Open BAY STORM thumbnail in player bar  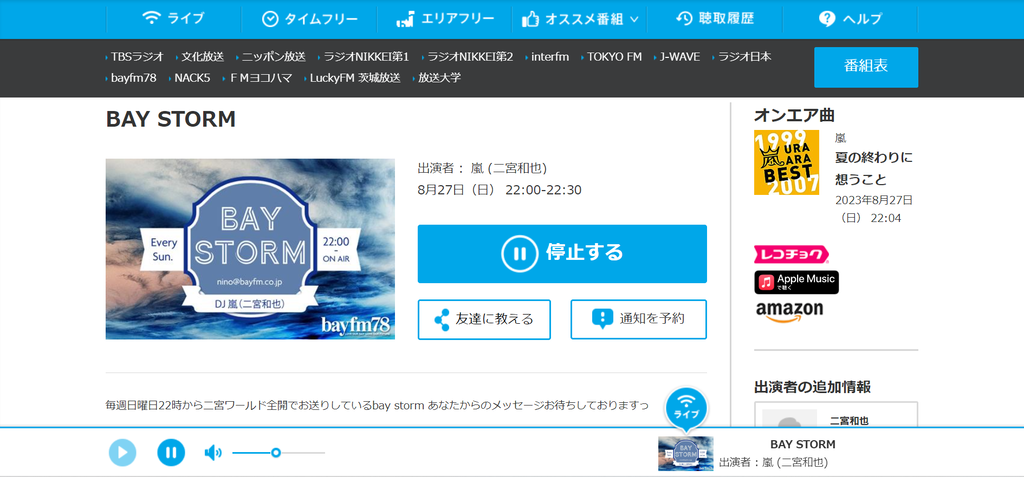pos(686,453)
